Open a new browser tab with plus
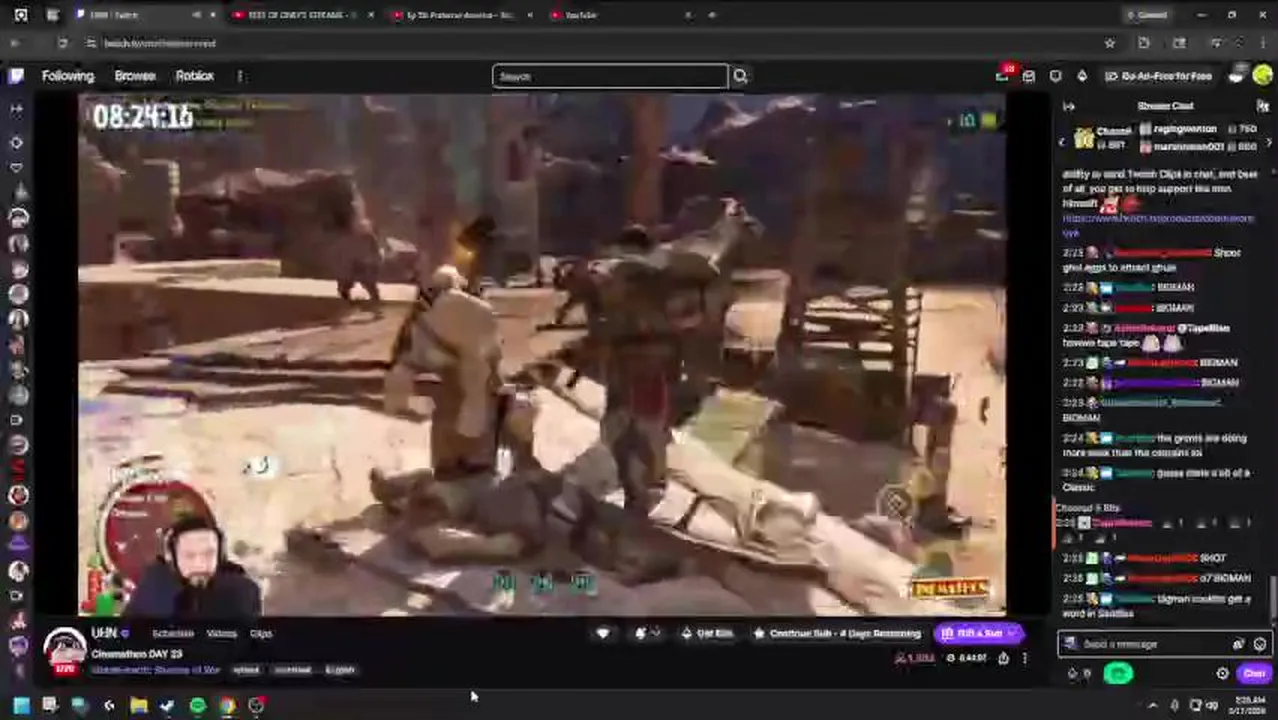 click(712, 15)
